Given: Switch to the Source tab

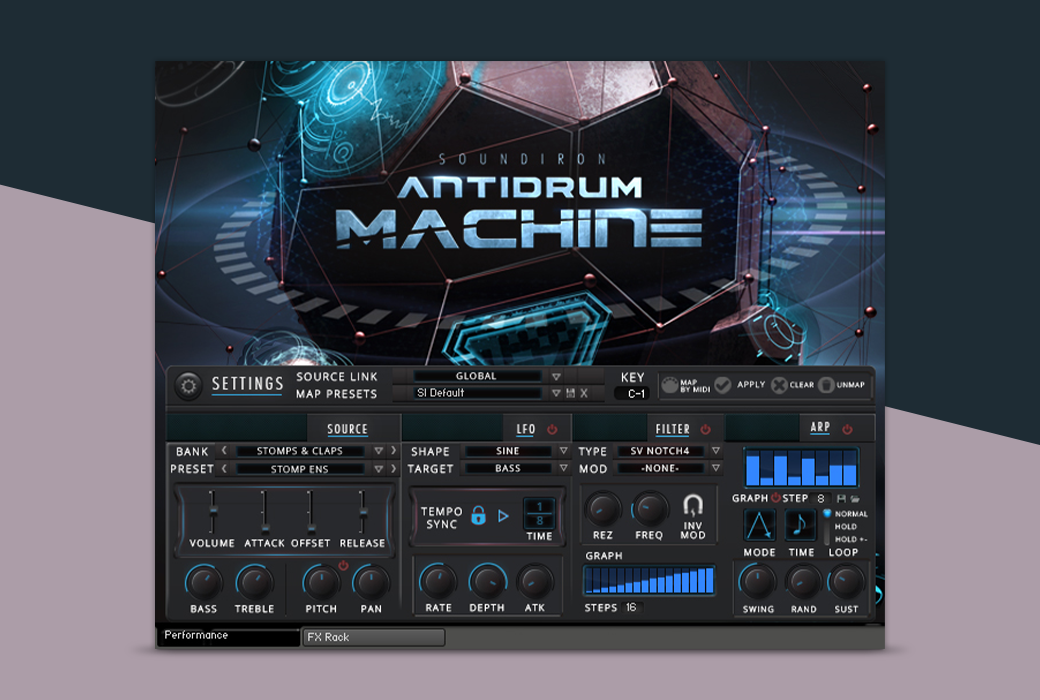Looking at the screenshot, I should [x=347, y=429].
